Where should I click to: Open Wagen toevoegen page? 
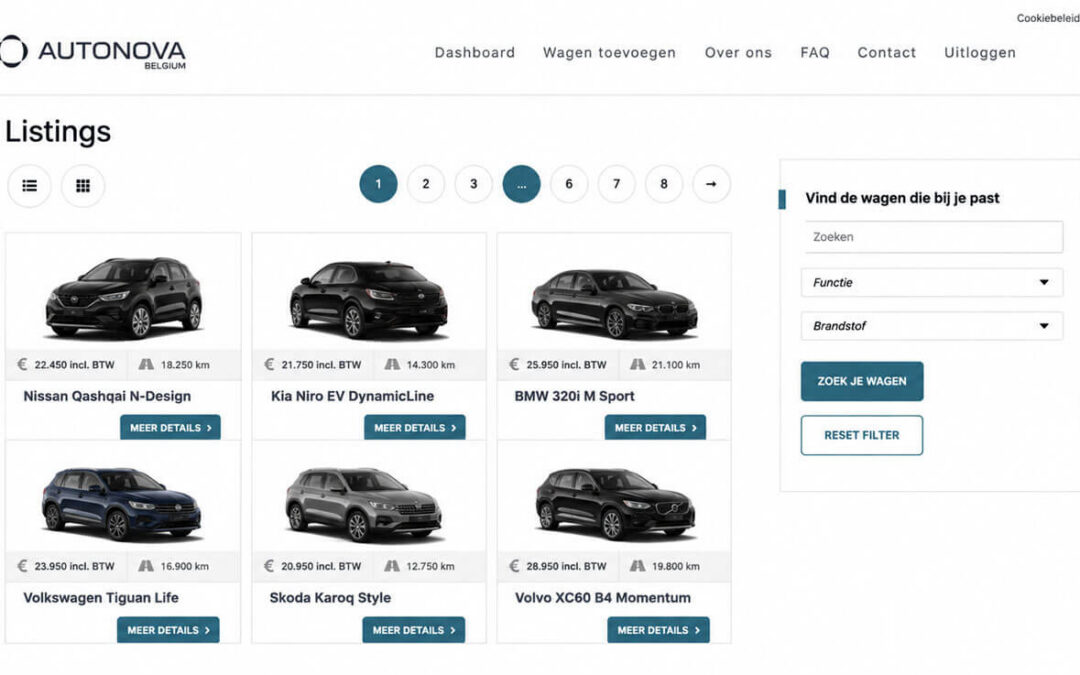pos(610,53)
